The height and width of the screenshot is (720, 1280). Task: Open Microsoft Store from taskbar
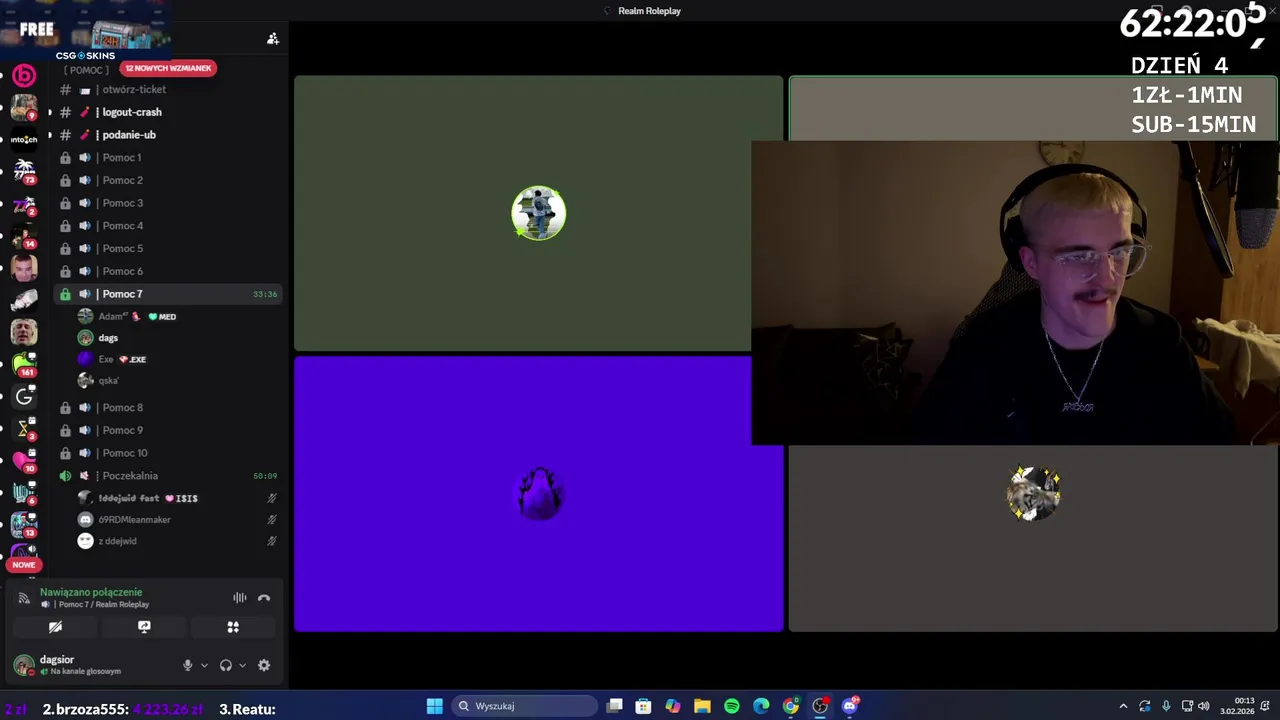[x=643, y=706]
